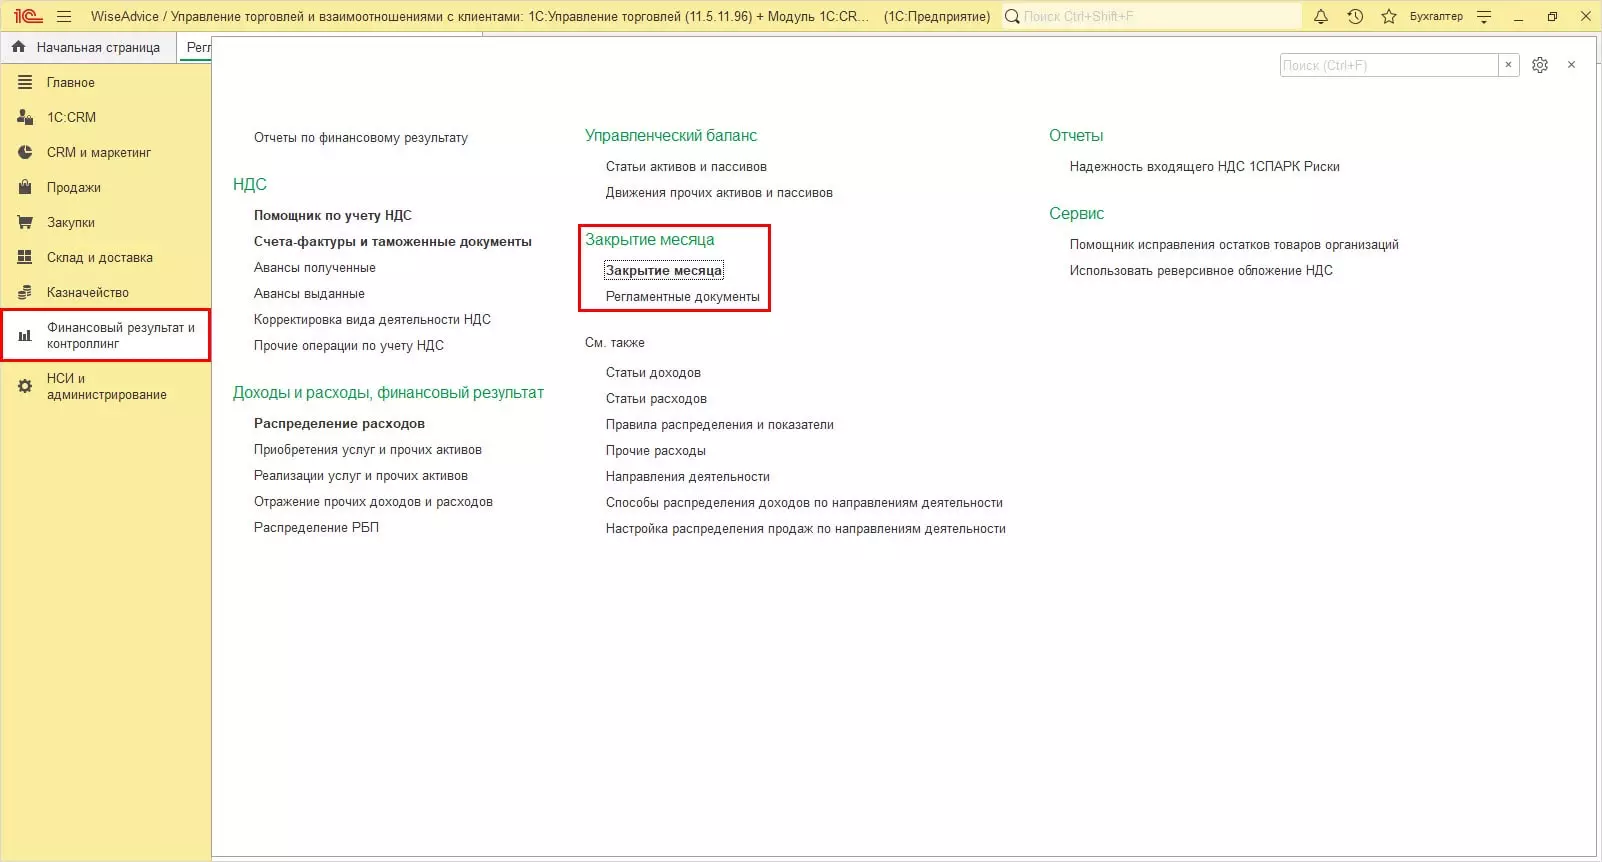Open Статьи доходов
This screenshot has height=862, width=1602.
point(653,372)
